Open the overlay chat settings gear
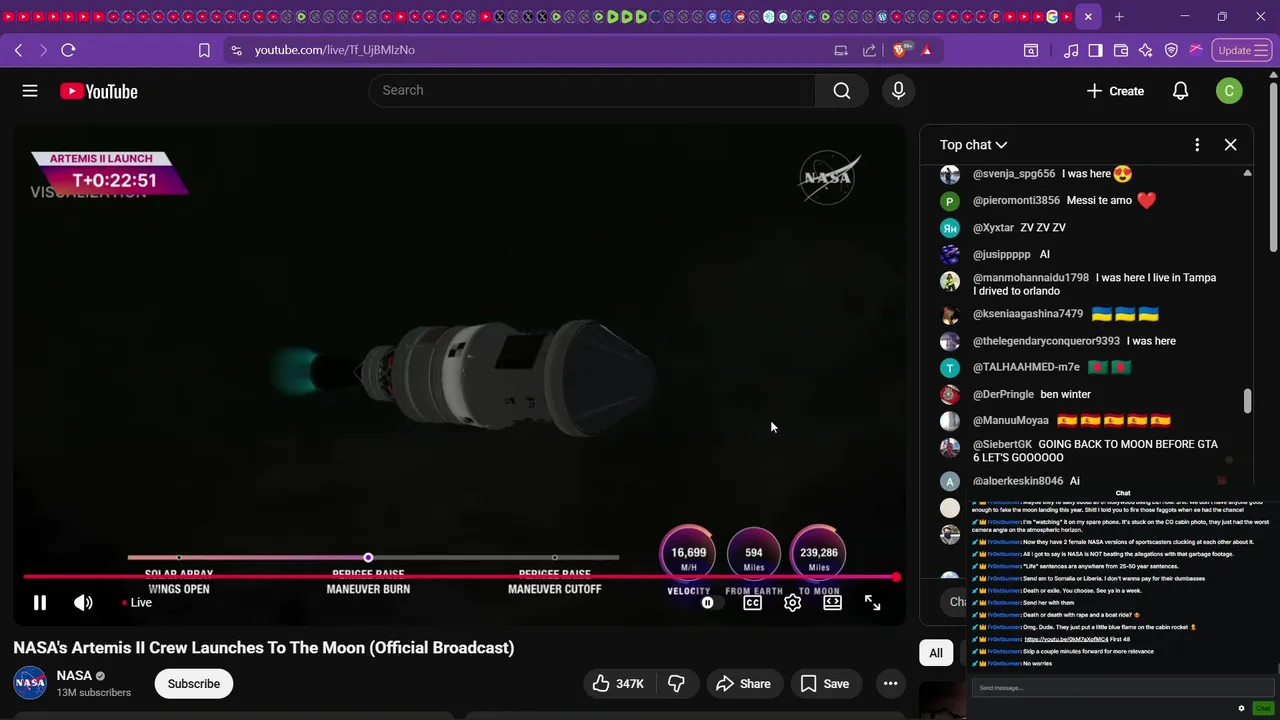 [x=1241, y=708]
